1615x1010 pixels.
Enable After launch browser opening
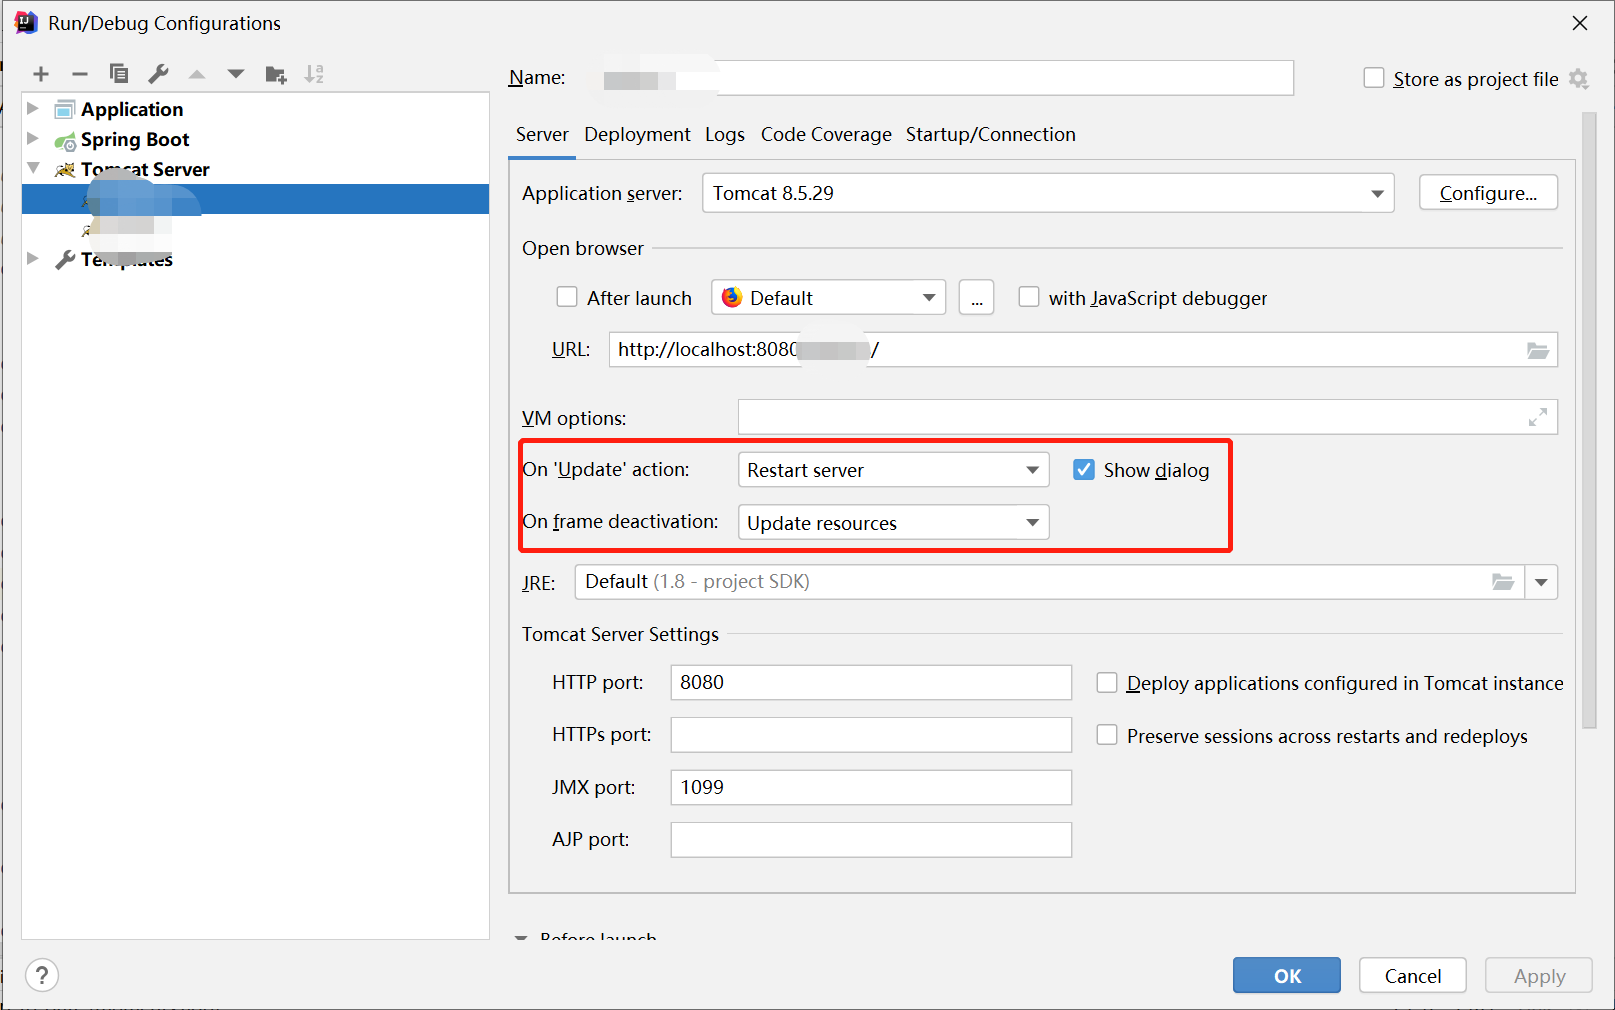(567, 297)
